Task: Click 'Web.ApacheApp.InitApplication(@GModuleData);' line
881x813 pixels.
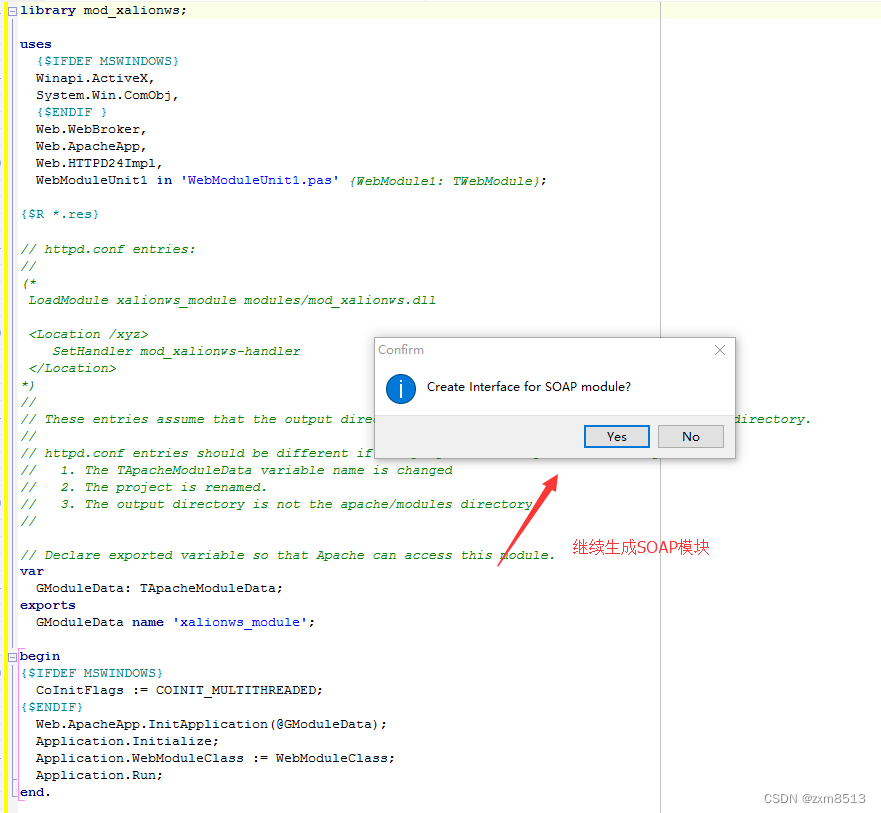Action: (211, 724)
